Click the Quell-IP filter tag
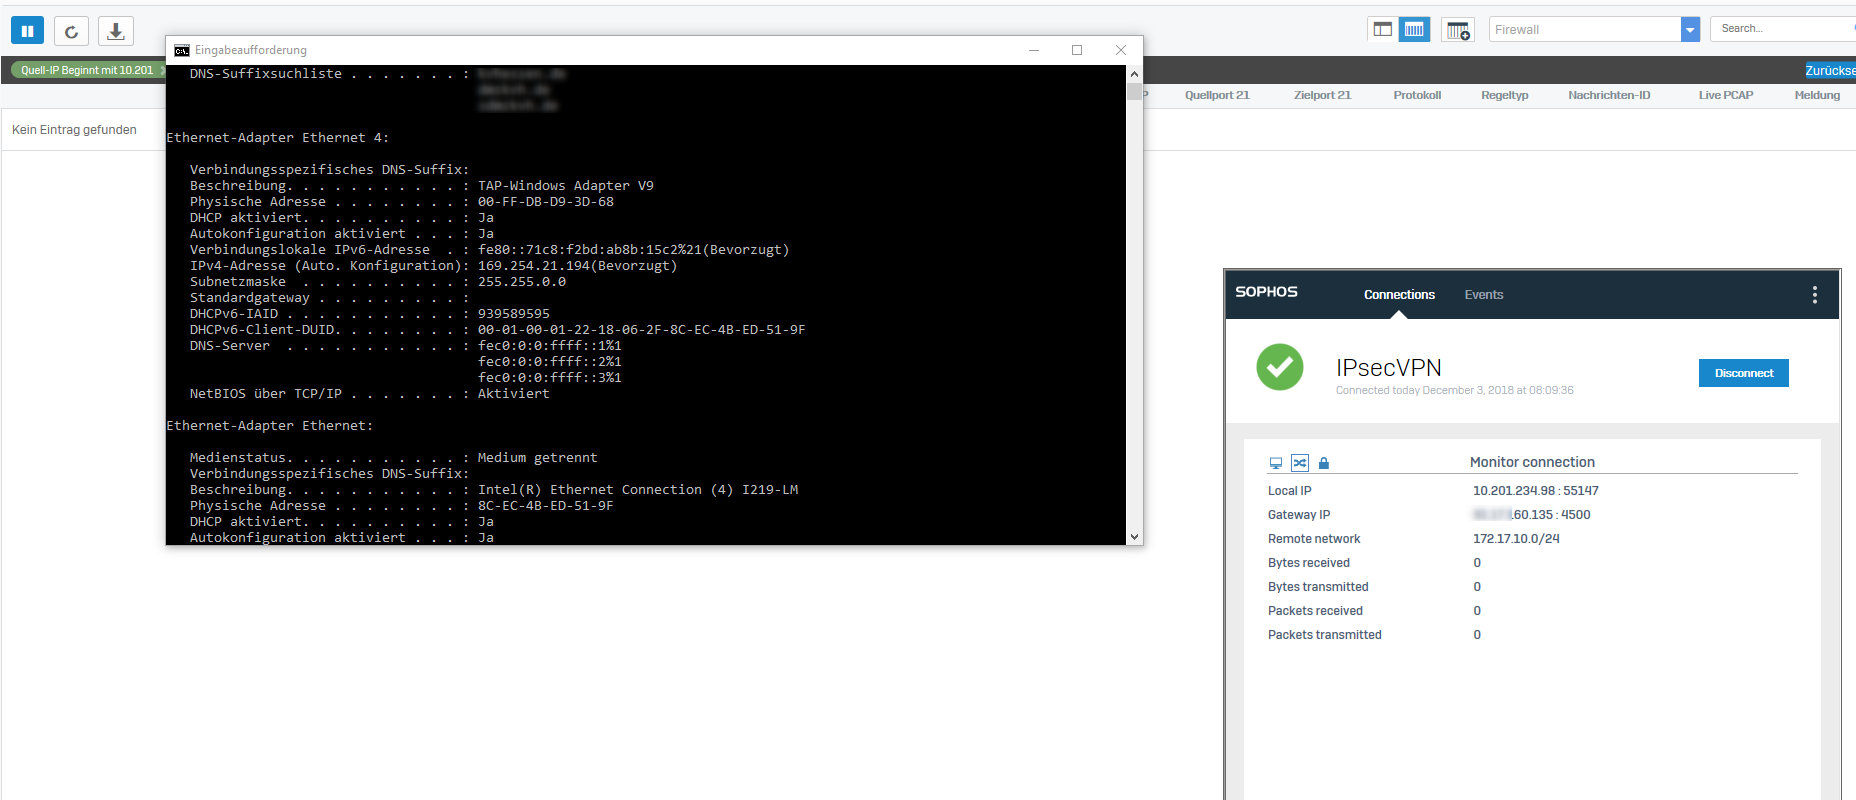The height and width of the screenshot is (800, 1856). [87, 70]
